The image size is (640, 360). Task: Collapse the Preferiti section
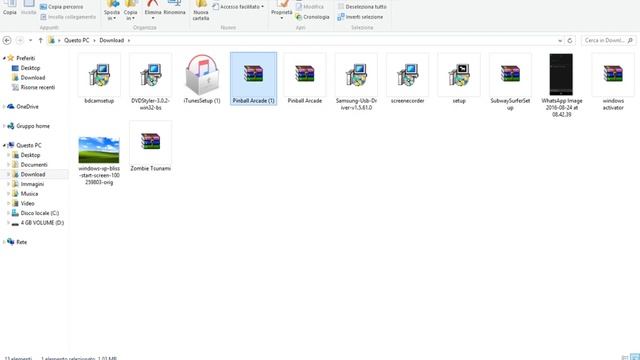pos(4,58)
